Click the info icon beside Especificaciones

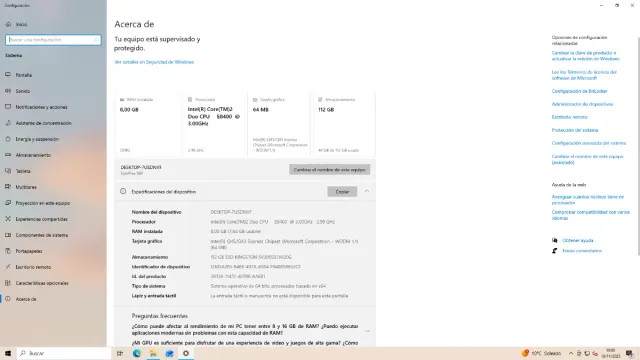click(x=123, y=191)
